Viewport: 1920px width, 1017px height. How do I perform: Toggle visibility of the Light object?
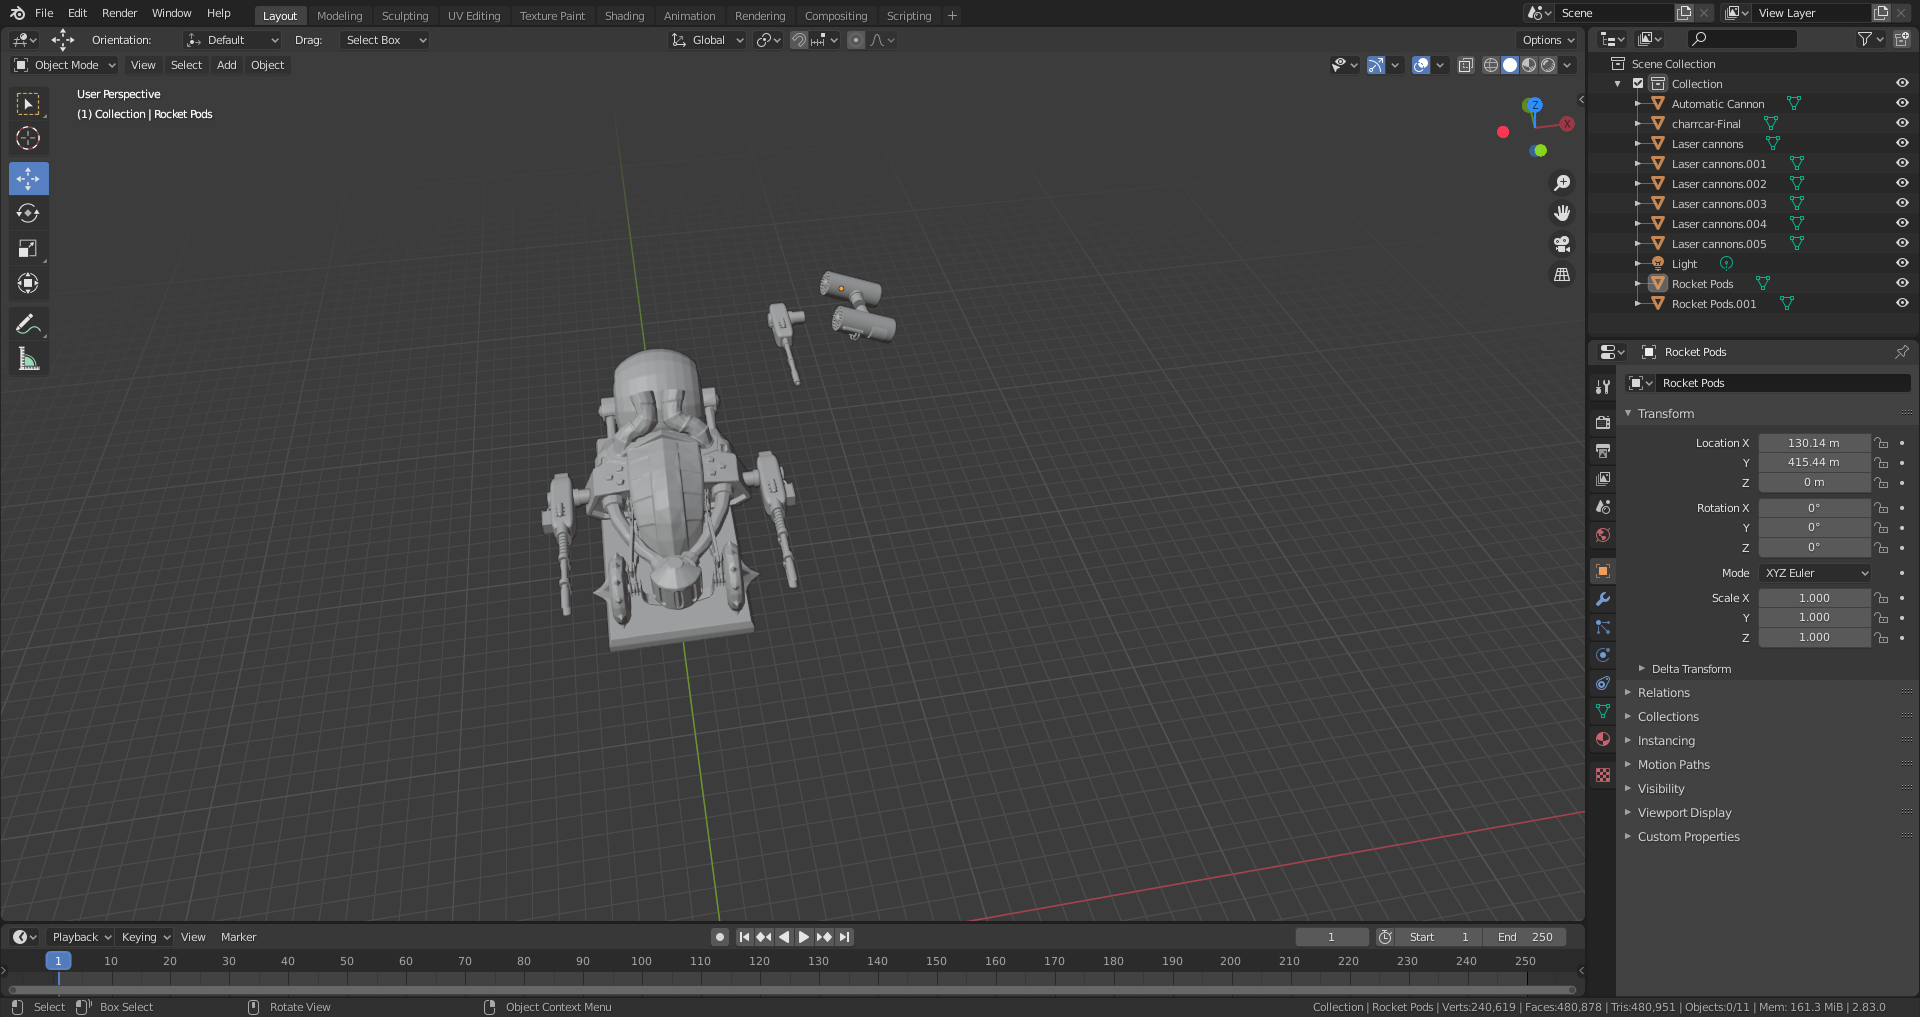pos(1902,264)
